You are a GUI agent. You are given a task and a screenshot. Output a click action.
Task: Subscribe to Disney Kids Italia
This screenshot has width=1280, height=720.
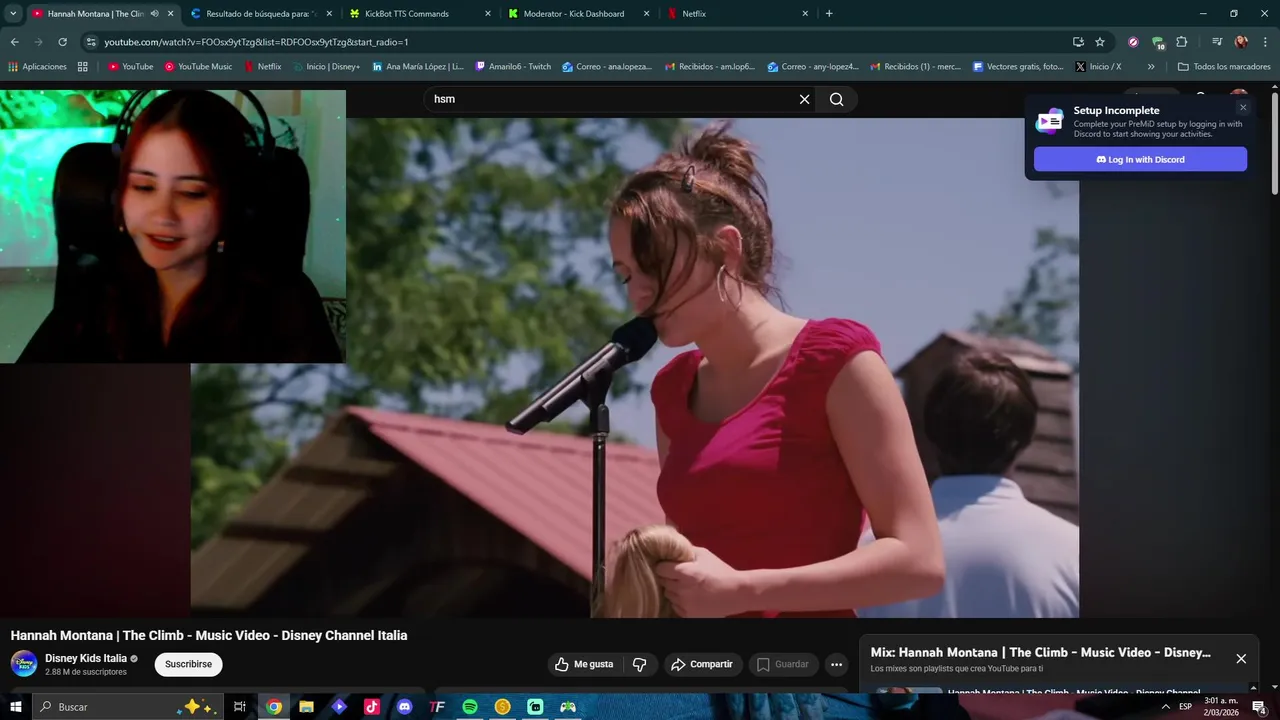[x=188, y=664]
